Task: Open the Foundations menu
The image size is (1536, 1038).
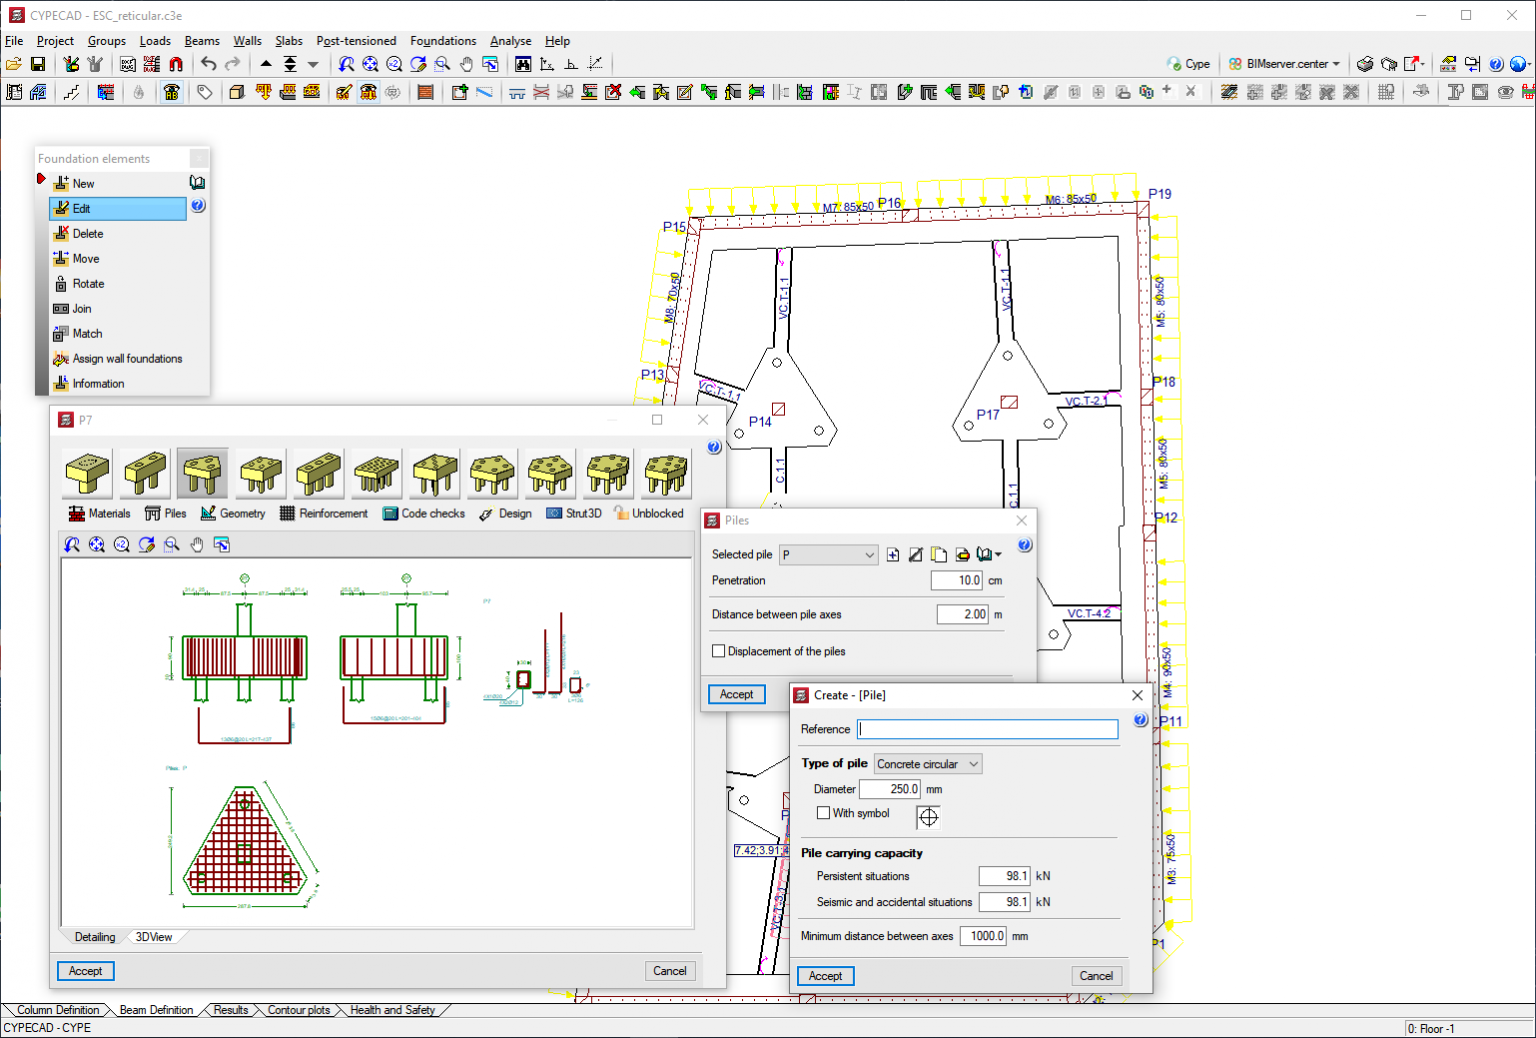Action: point(443,41)
